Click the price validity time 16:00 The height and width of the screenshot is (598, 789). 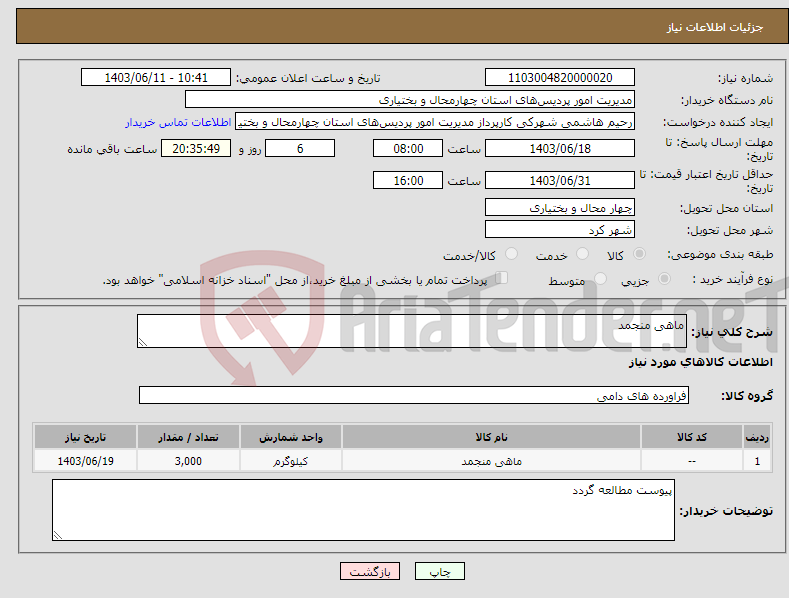(x=408, y=180)
